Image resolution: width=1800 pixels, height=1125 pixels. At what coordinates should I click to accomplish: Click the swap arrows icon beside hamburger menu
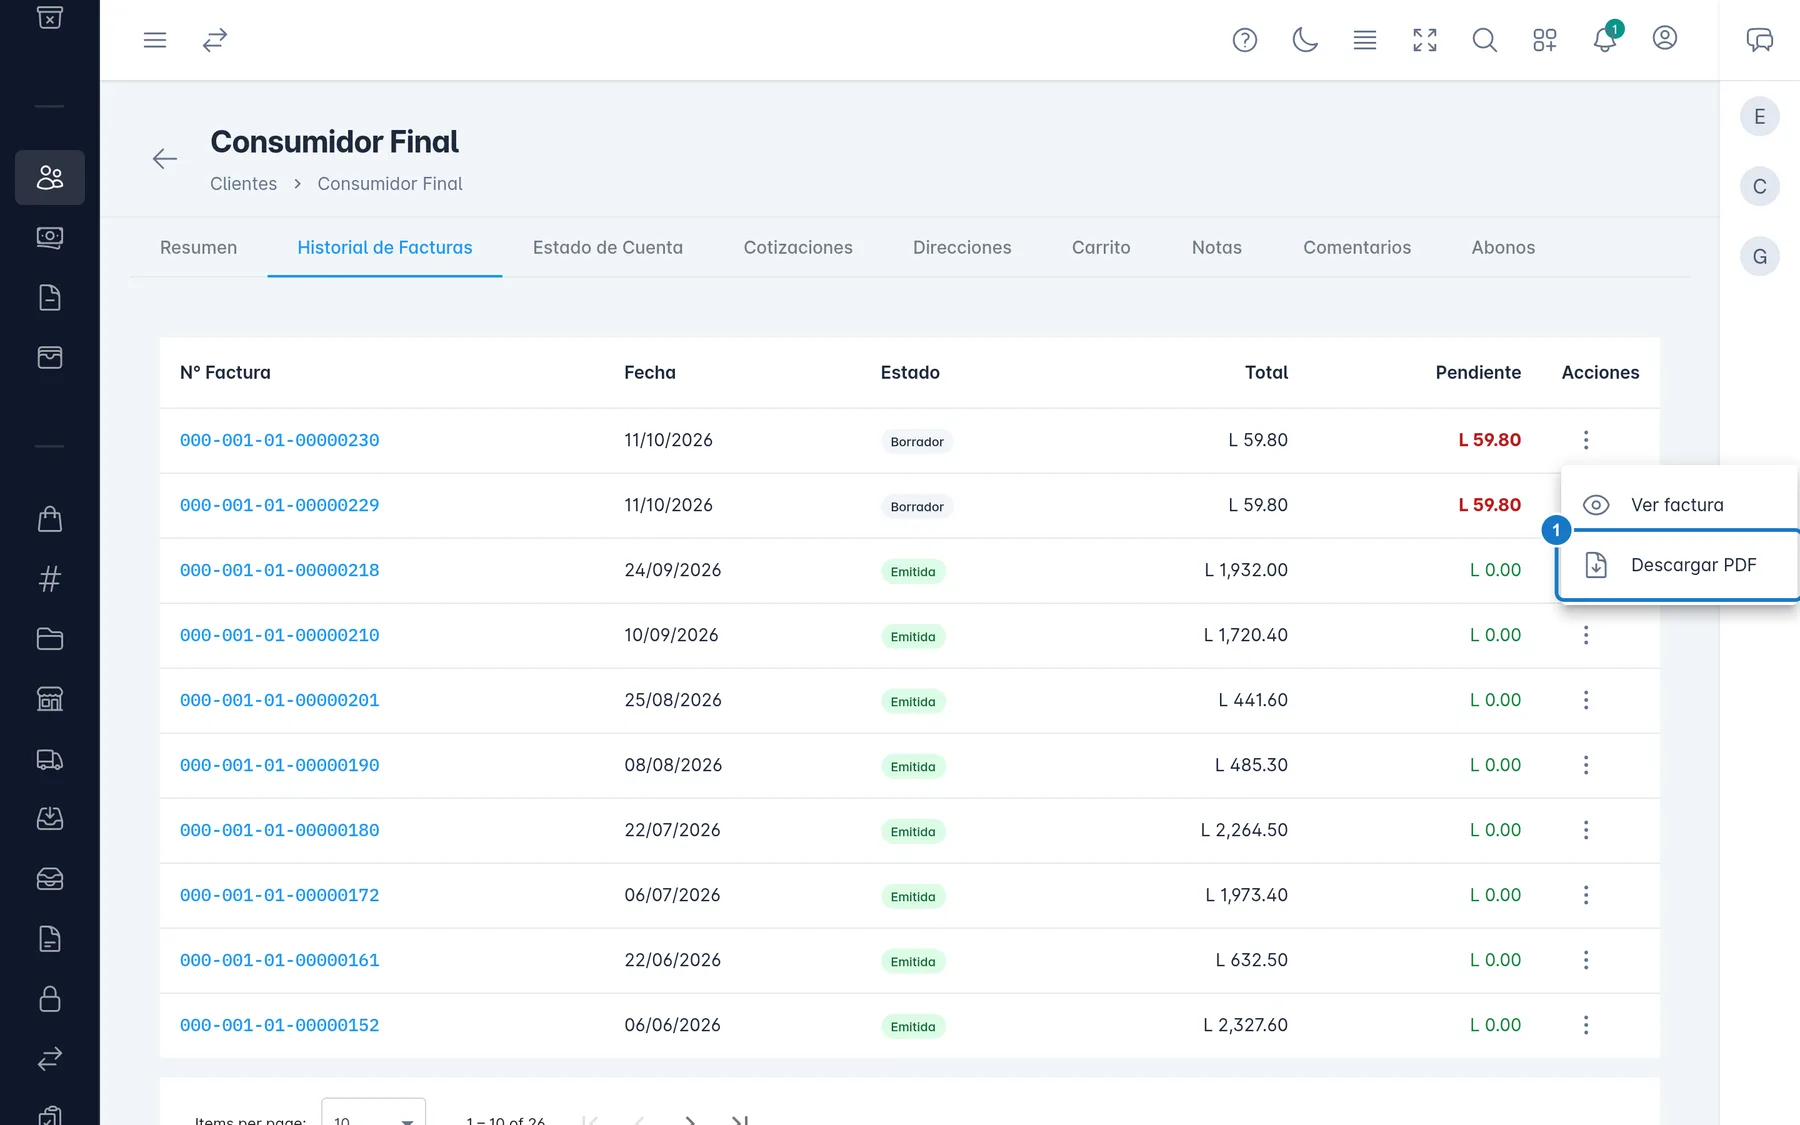[215, 40]
